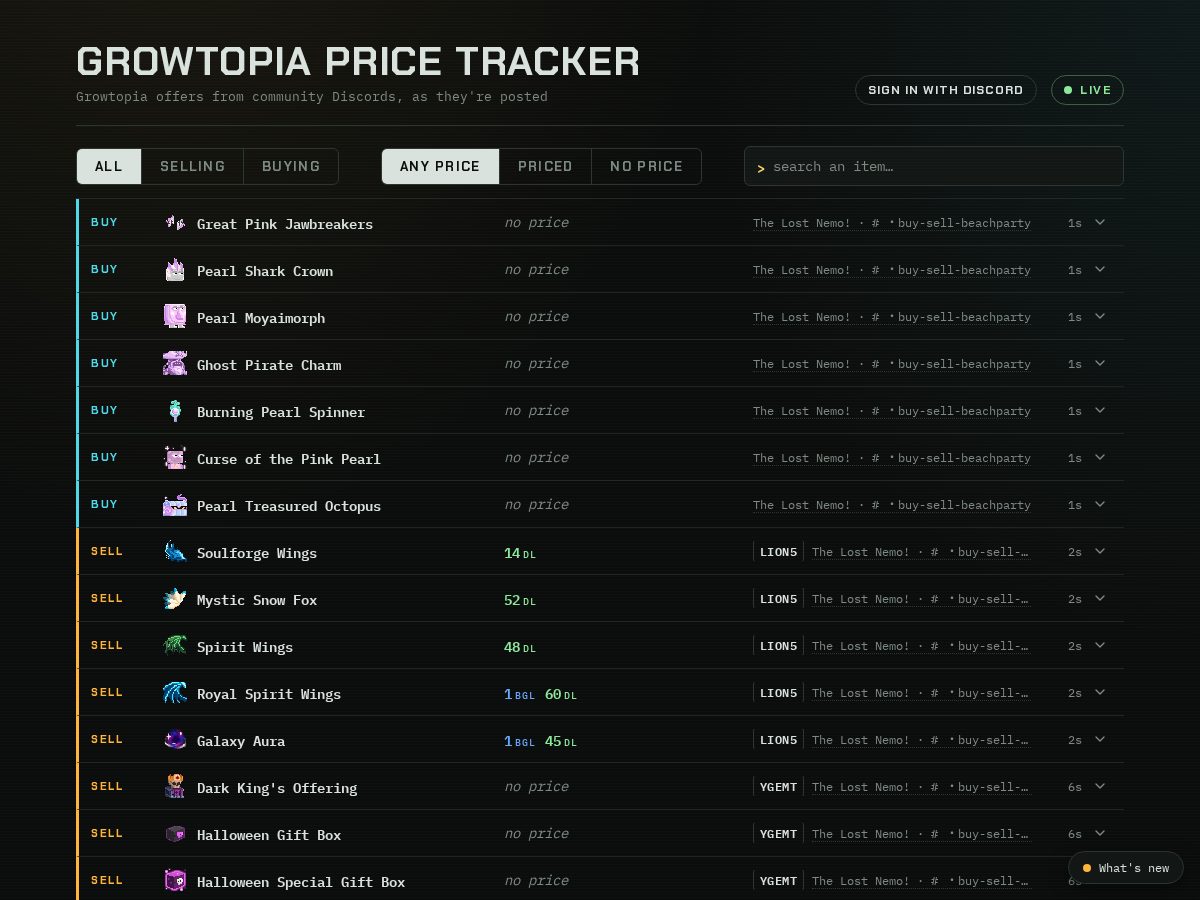This screenshot has width=1200, height=900.
Task: Expand the Burning Pearl Spinner row chevron
Action: click(x=1100, y=410)
